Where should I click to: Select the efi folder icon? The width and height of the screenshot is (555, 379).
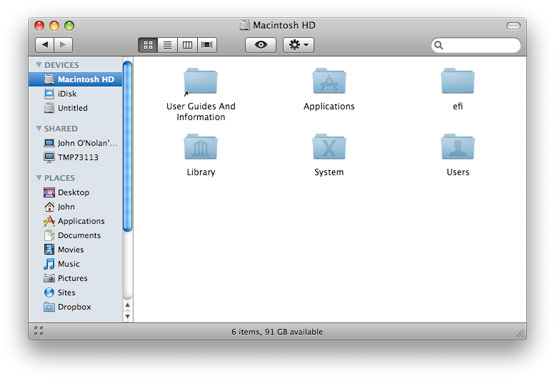coord(458,81)
